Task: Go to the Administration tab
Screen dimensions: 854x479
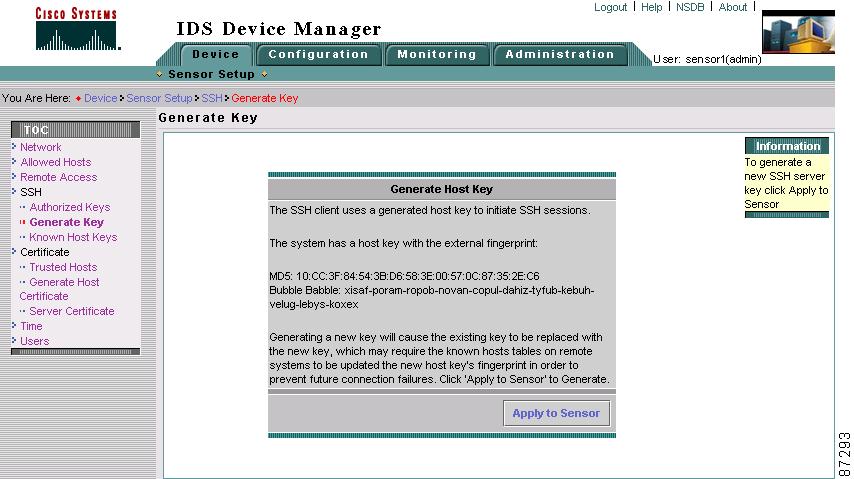Action: point(560,54)
